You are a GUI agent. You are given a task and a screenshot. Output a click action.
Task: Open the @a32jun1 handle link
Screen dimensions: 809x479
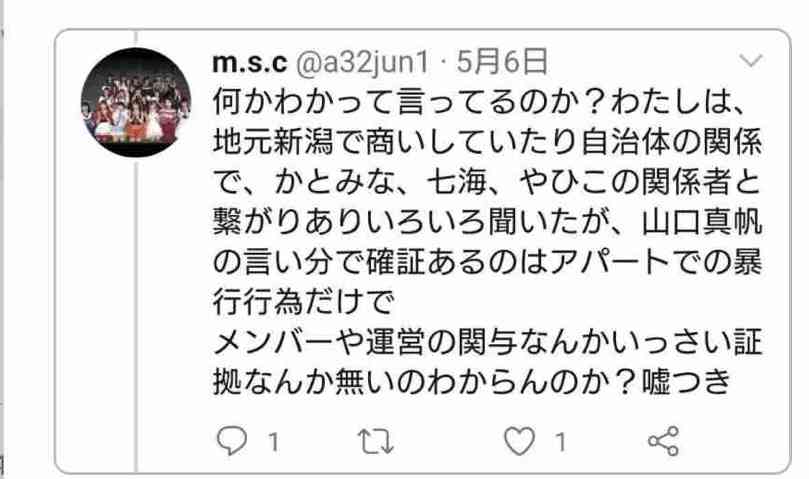coord(362,62)
